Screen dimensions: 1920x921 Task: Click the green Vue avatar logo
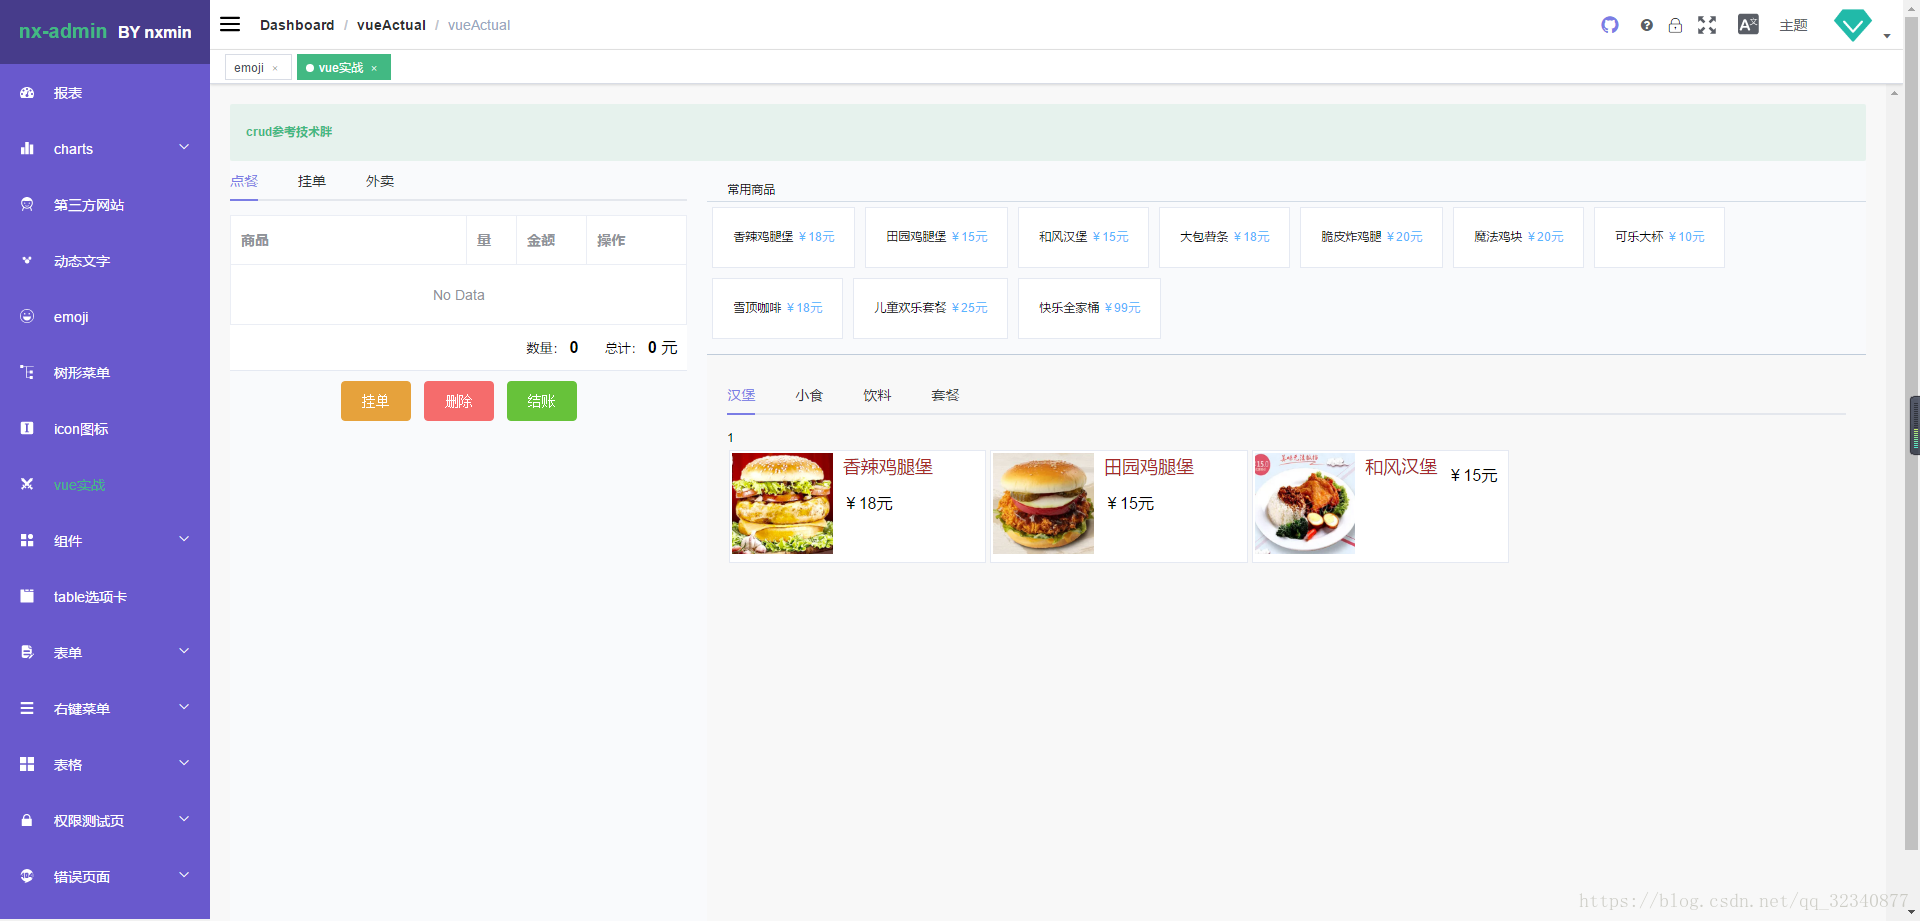click(1853, 25)
